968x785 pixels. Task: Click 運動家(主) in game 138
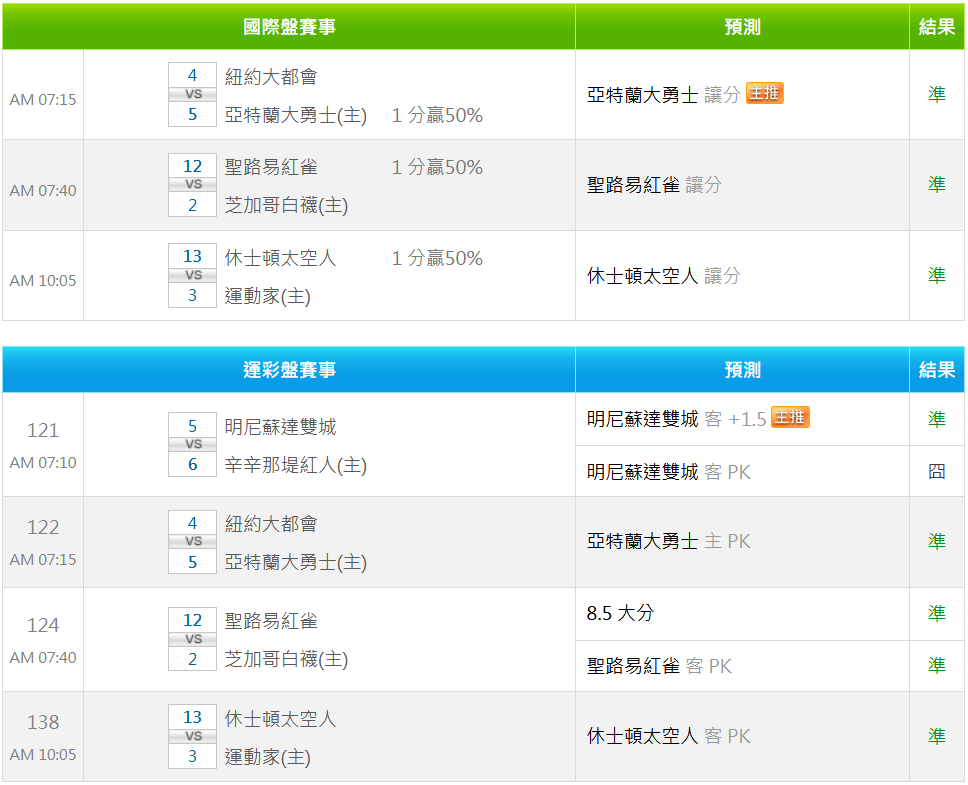click(267, 757)
